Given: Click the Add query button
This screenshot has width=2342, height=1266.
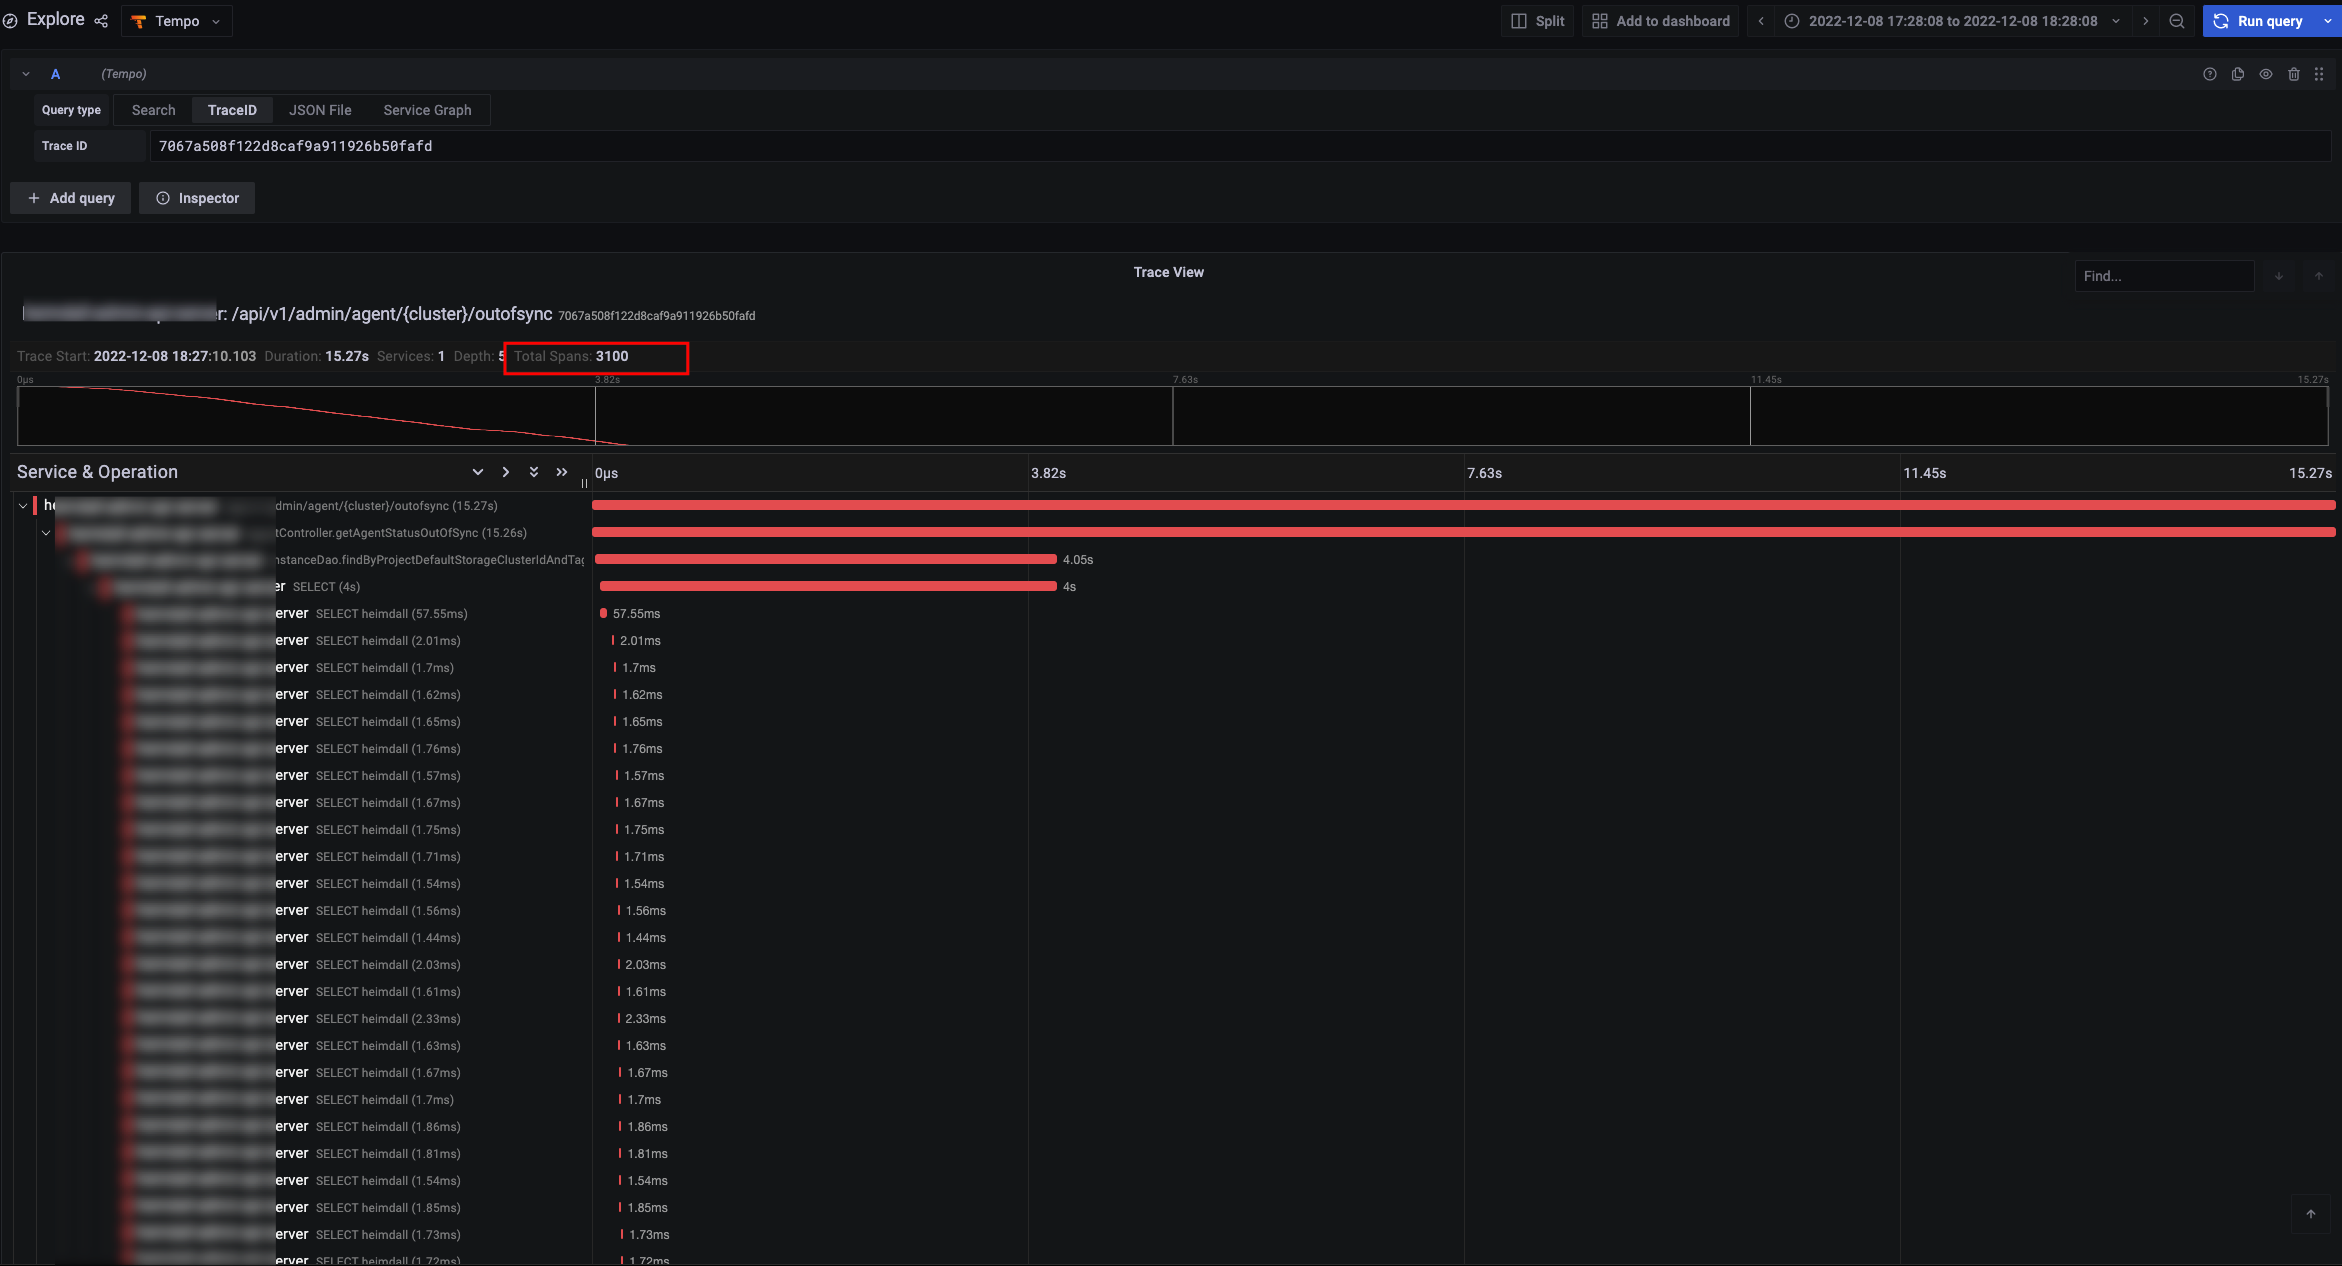Looking at the screenshot, I should click(x=70, y=198).
